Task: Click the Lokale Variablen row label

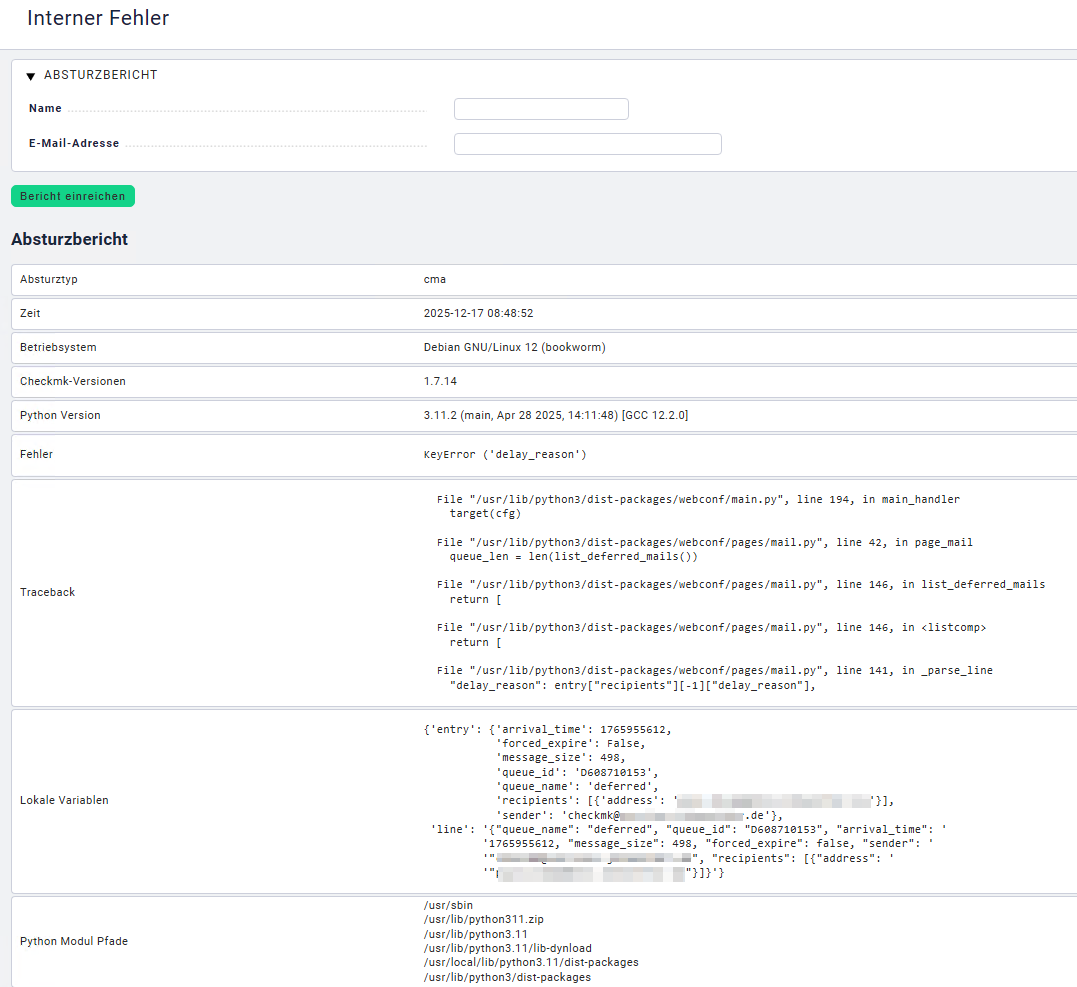Action: tap(64, 801)
